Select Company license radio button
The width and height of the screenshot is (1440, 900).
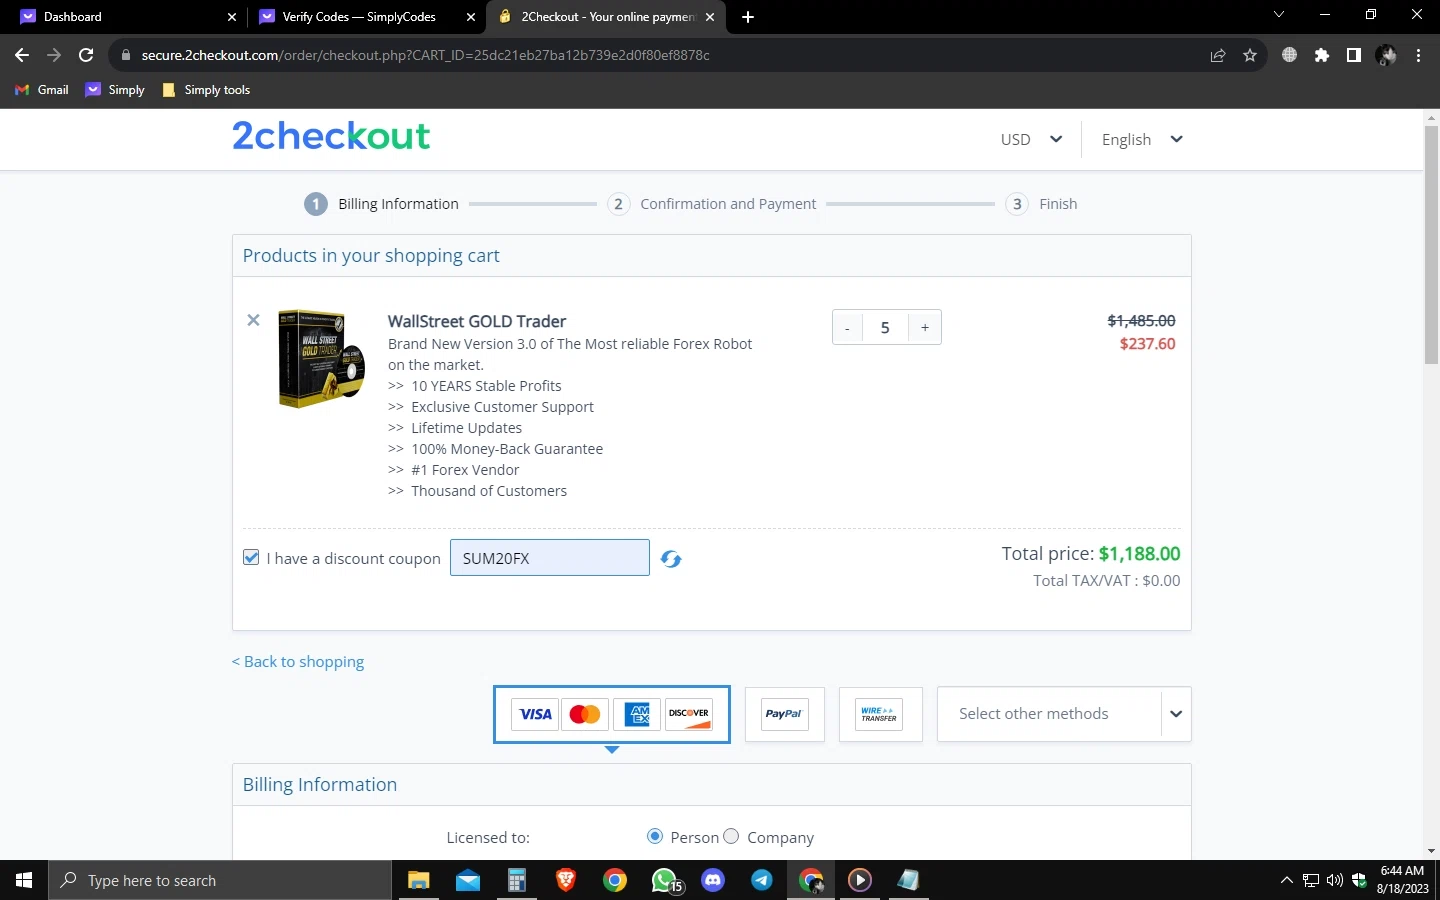[x=731, y=836]
